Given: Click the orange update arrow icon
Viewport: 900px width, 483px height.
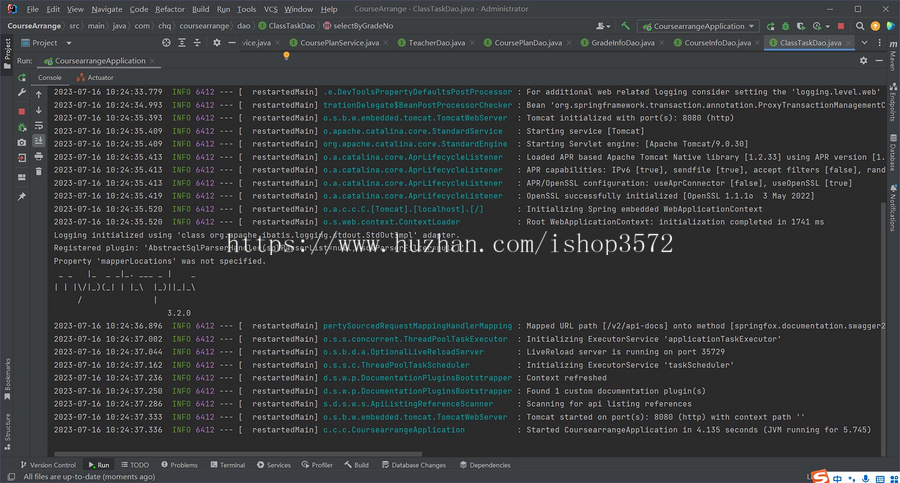Looking at the screenshot, I should click(875, 26).
